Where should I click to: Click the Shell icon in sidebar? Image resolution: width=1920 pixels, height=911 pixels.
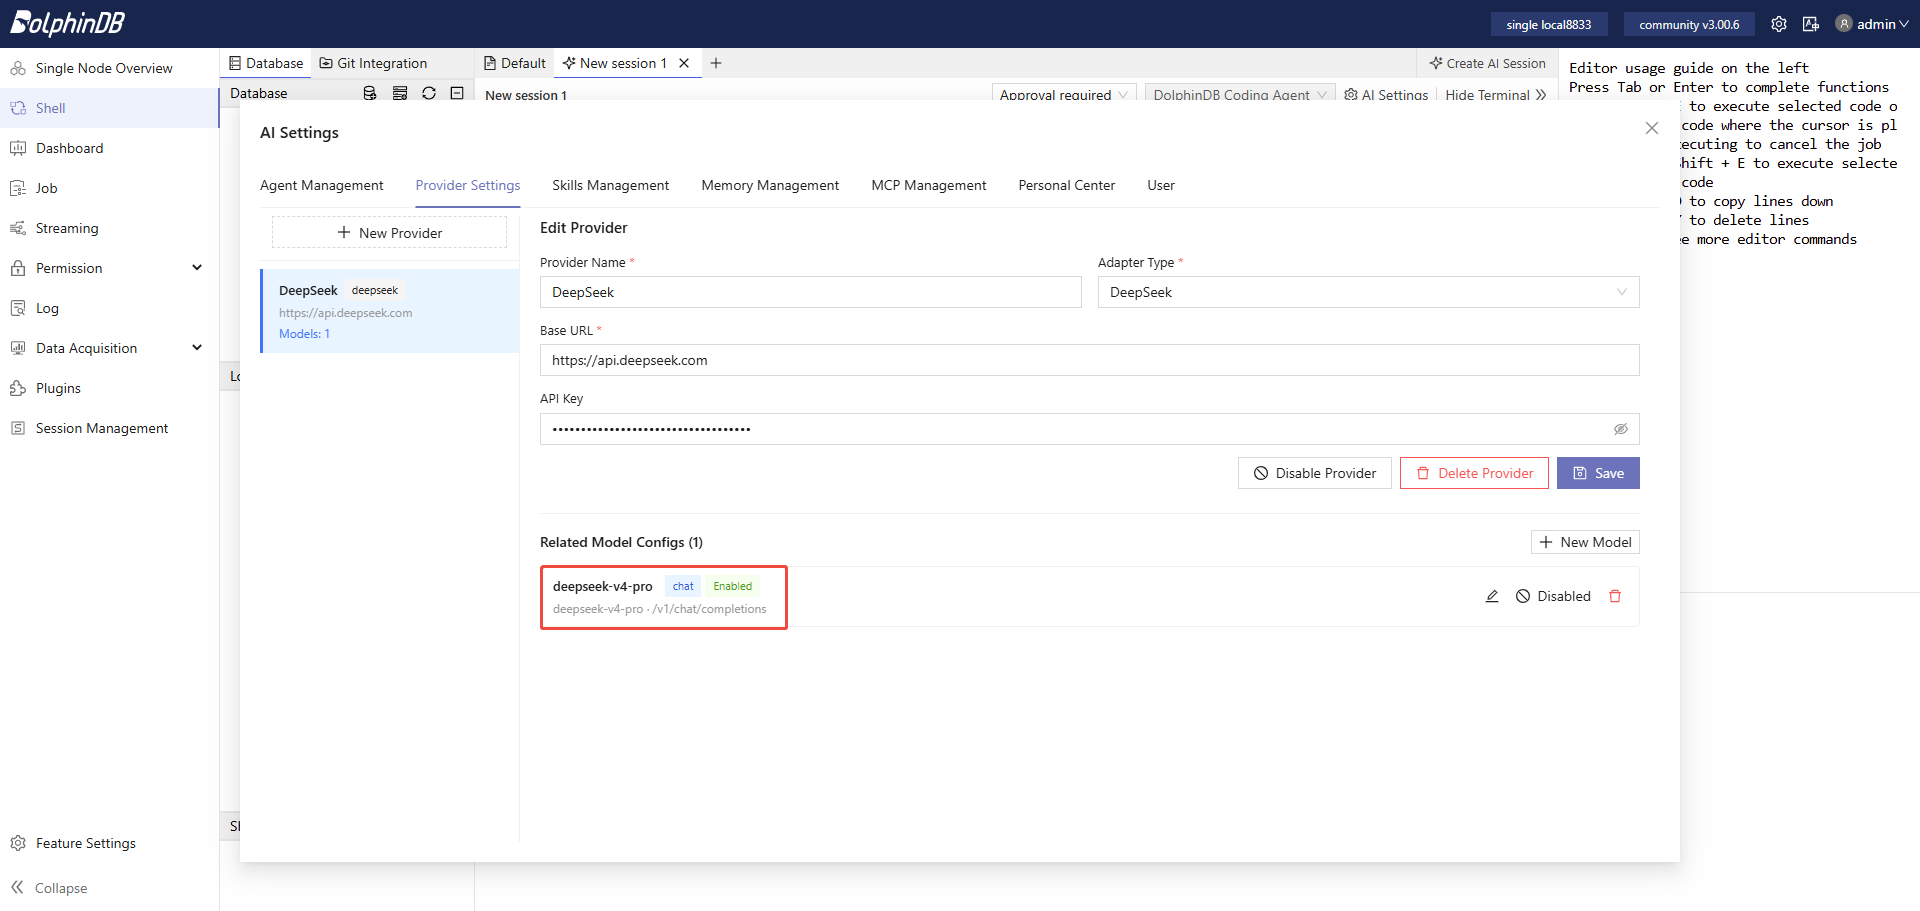(x=18, y=108)
